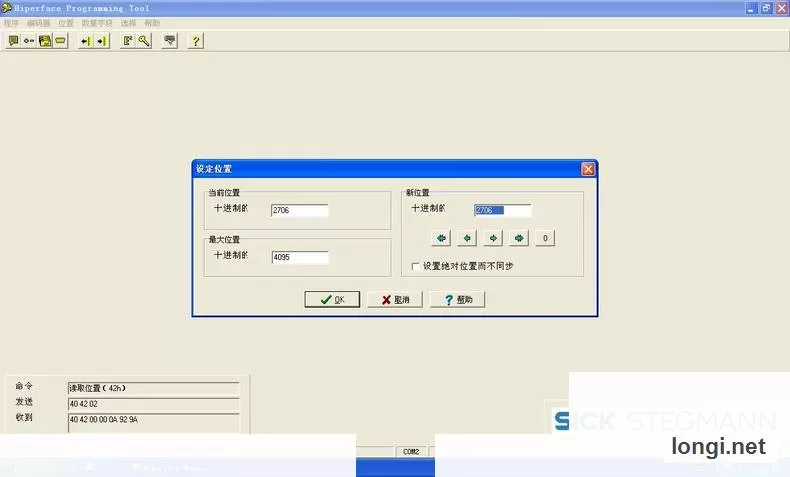Click the left arrow position toolbar icon
Screen dimensions: 790x477
86,41
